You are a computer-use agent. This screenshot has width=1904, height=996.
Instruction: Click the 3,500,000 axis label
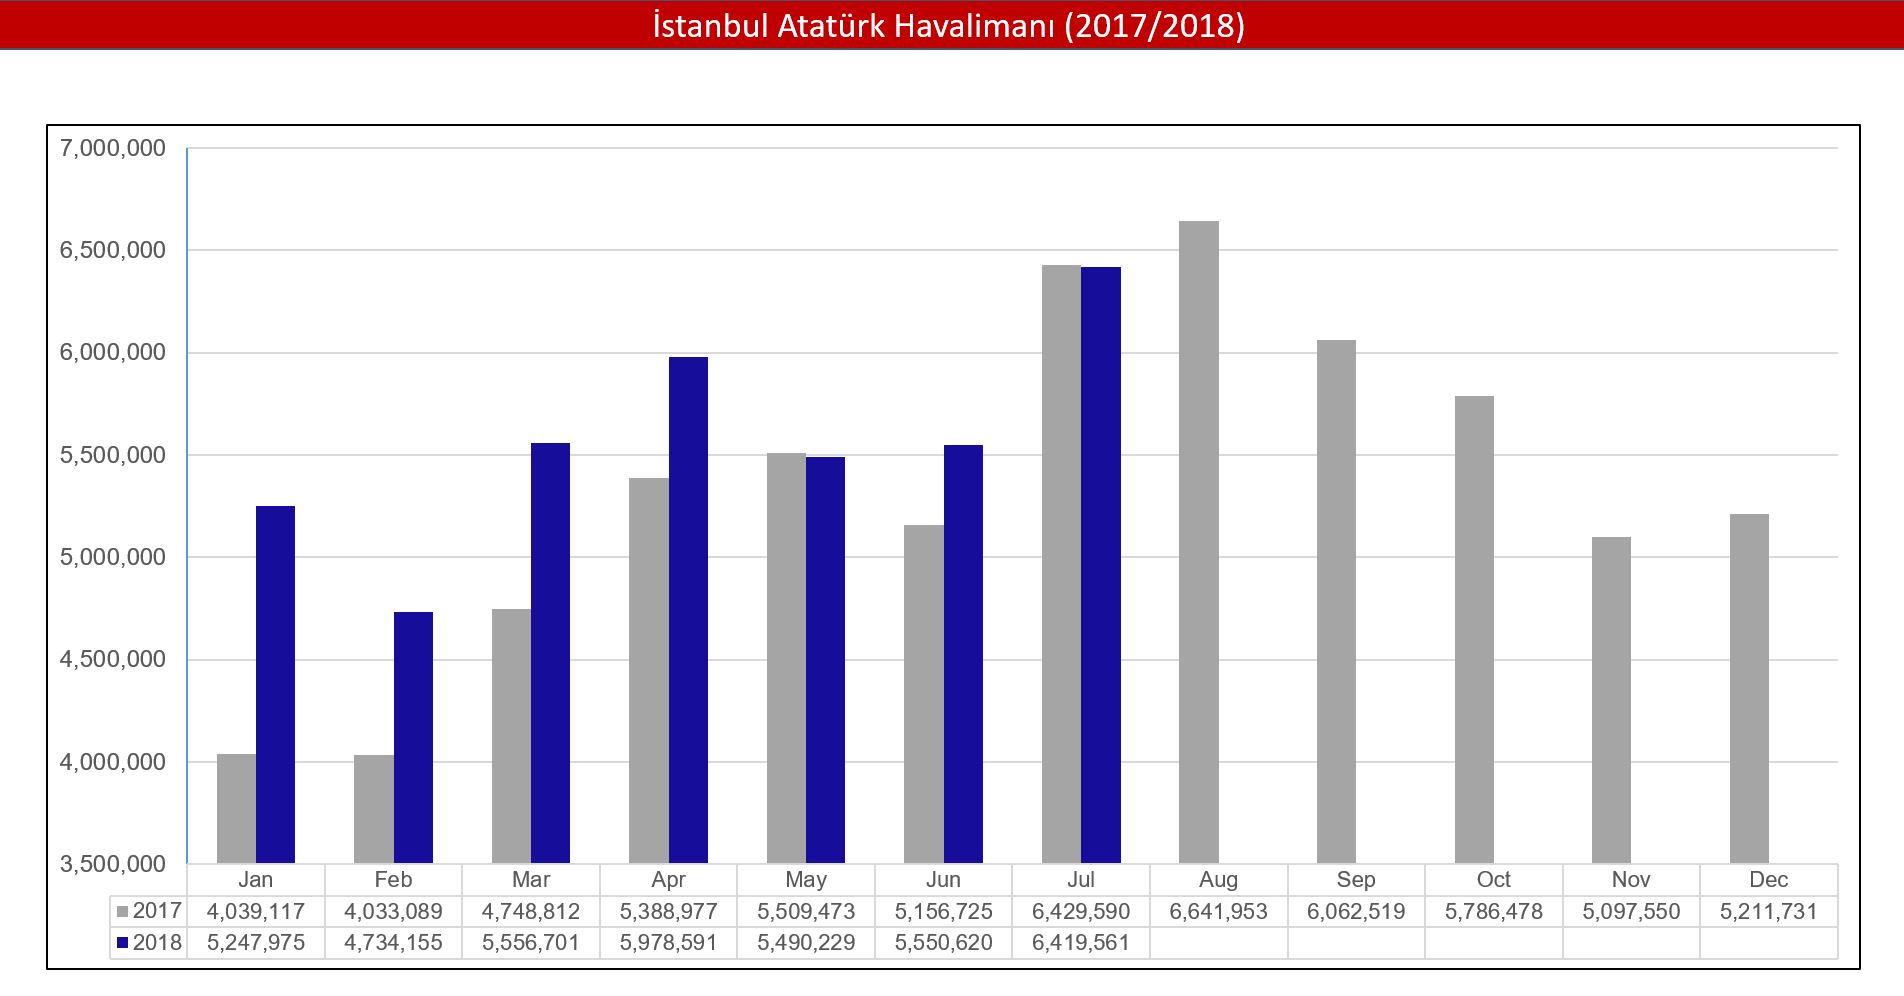[113, 865]
